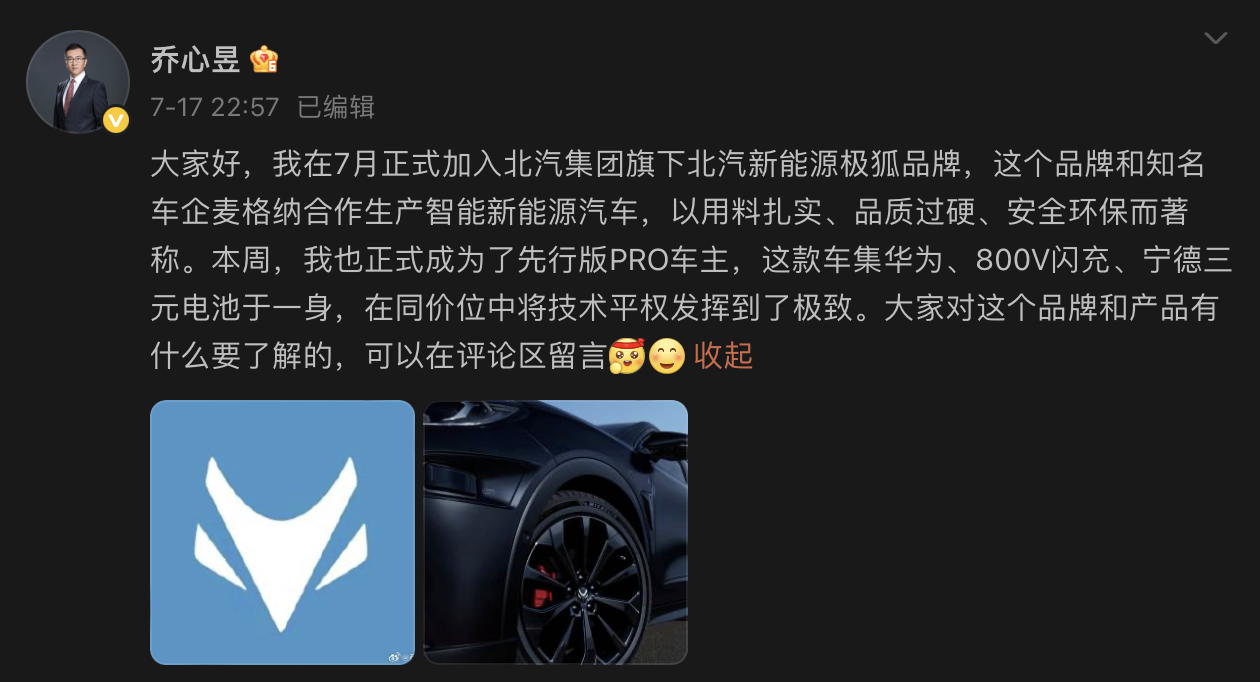Open the post options chevron dropdown

[x=1215, y=39]
